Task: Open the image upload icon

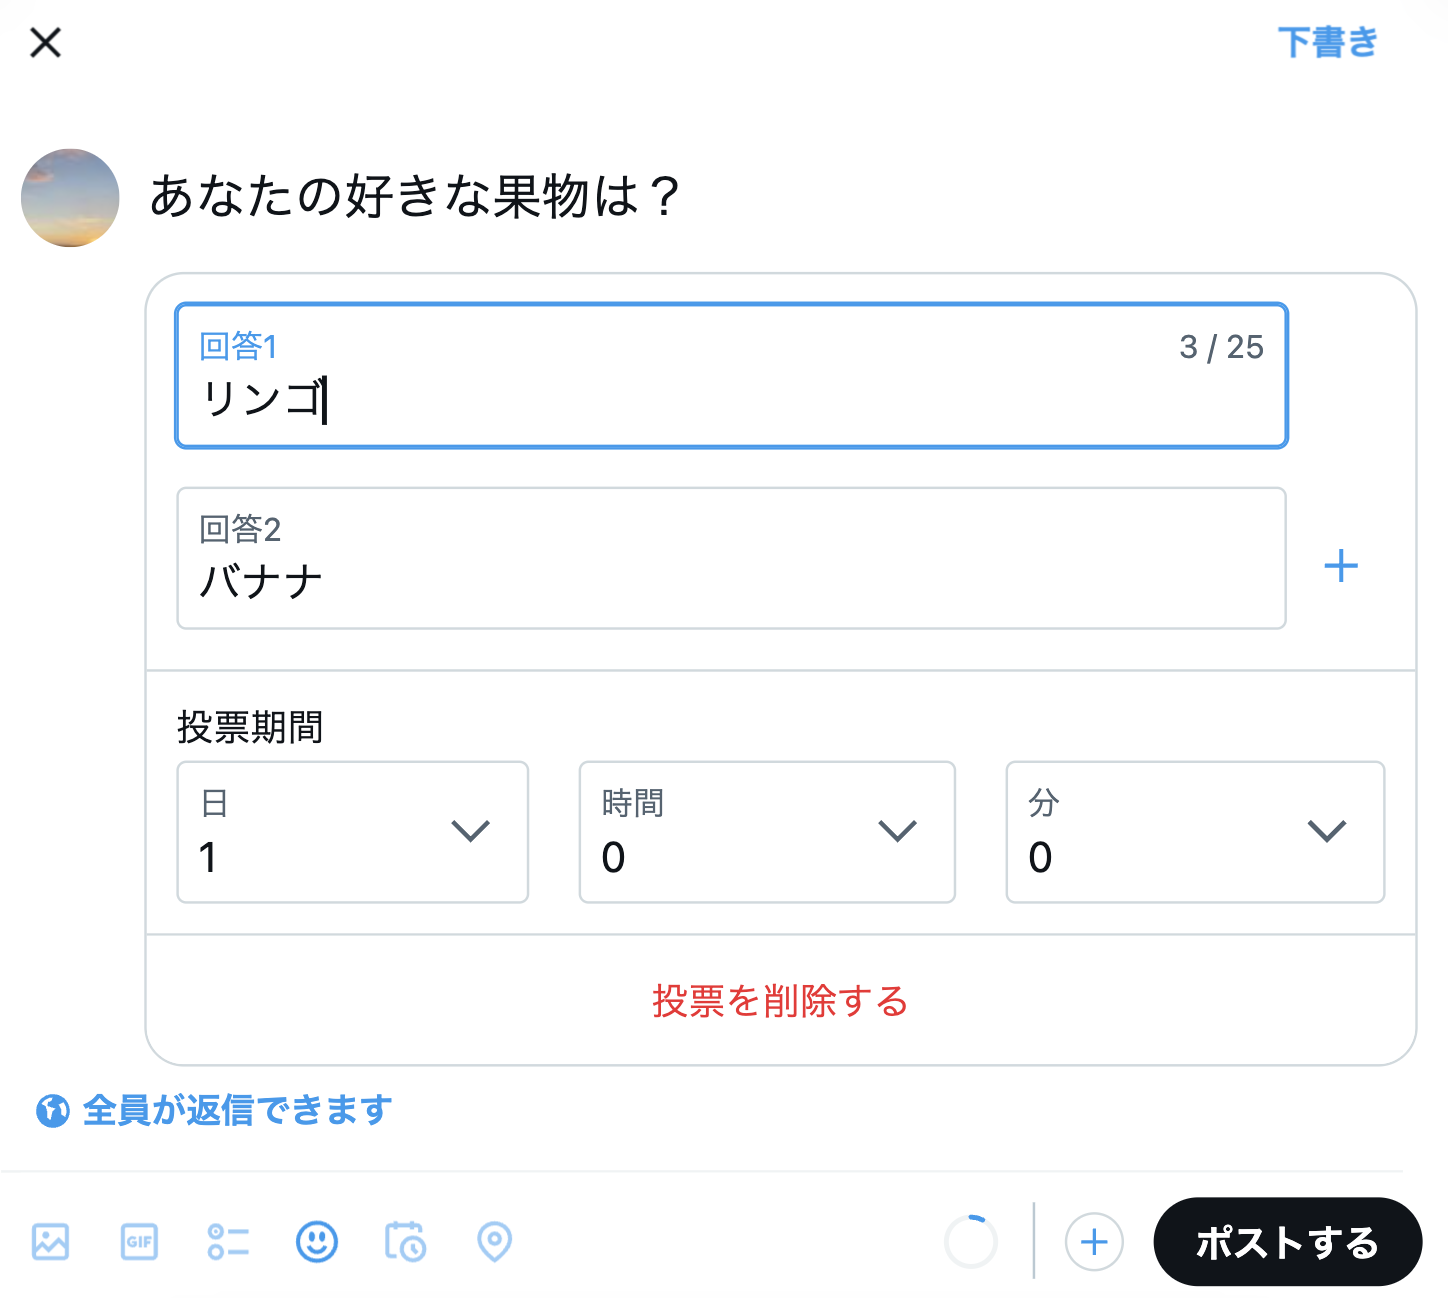Action: (49, 1242)
